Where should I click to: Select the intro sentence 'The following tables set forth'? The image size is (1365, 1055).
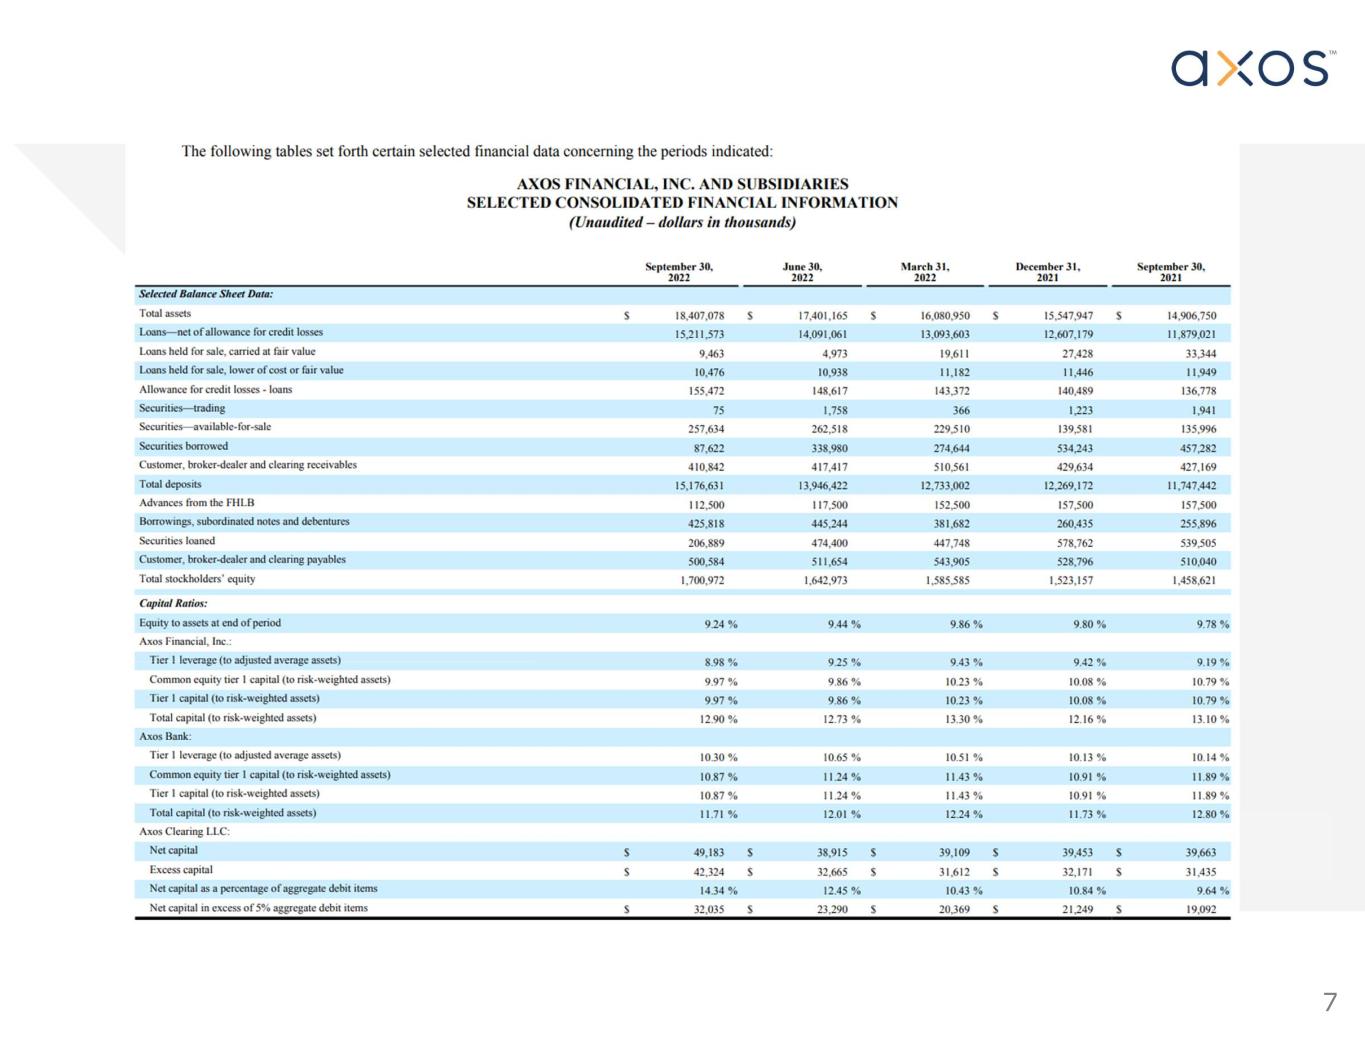point(477,151)
